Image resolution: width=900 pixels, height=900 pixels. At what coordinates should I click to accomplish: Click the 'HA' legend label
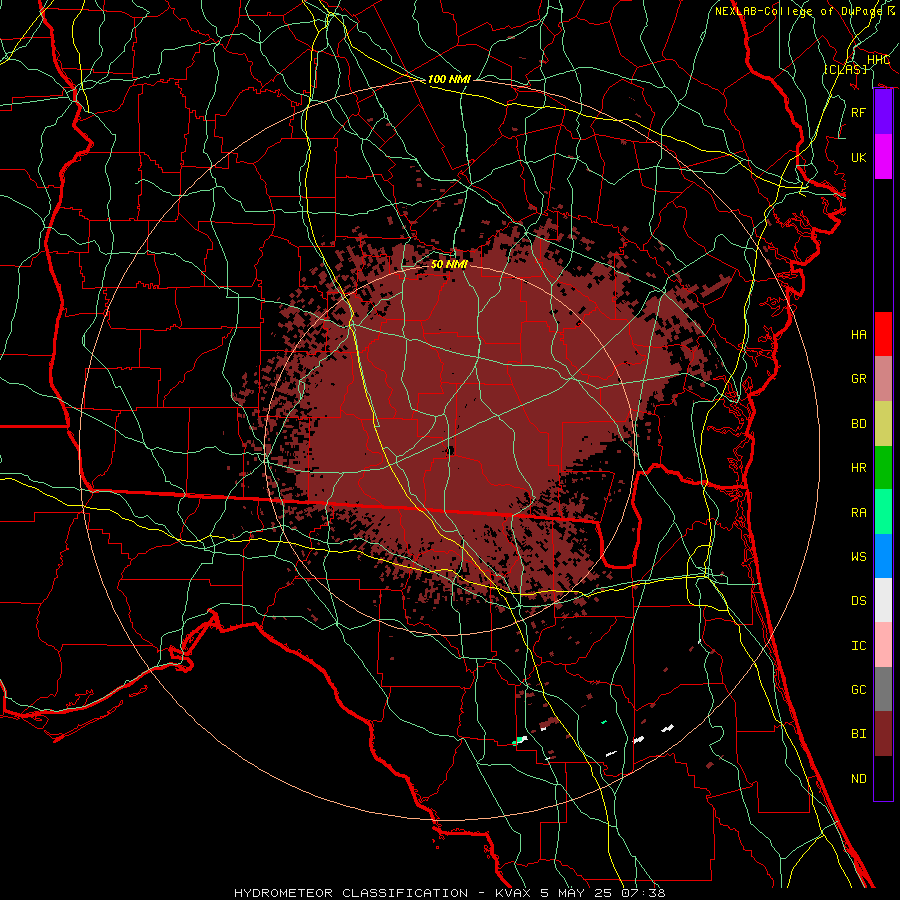859,335
